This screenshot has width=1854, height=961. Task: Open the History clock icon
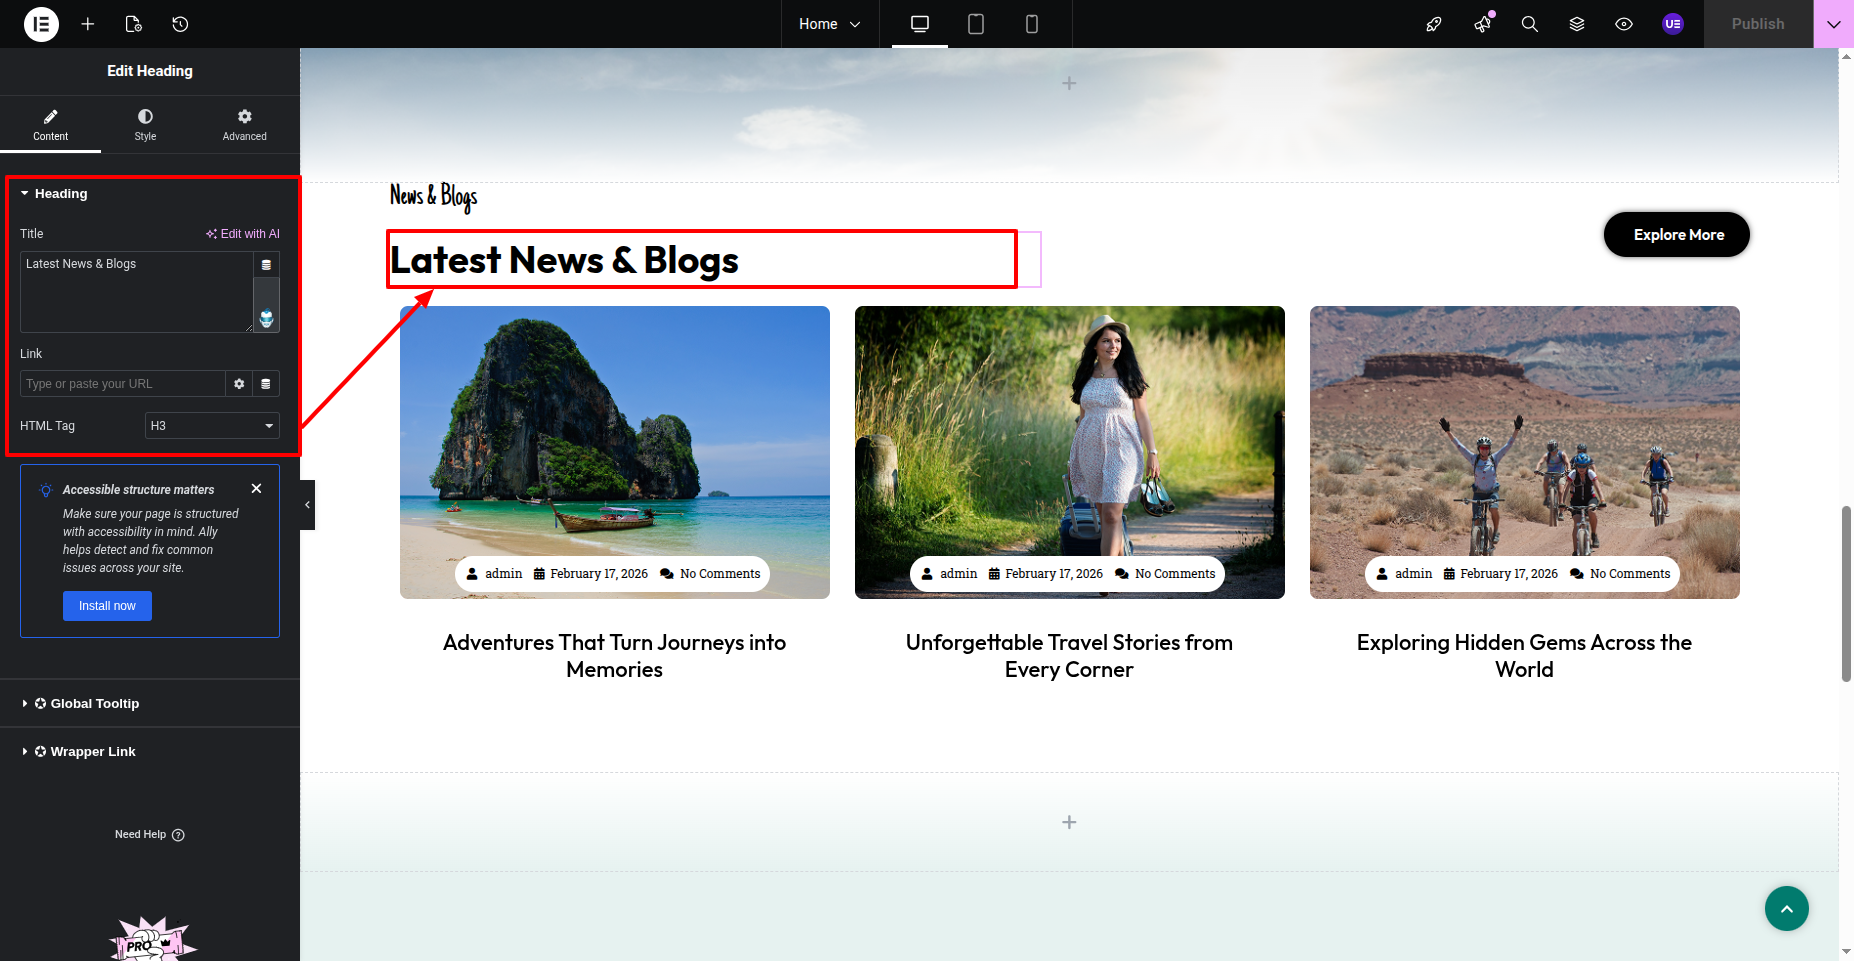[x=180, y=24]
